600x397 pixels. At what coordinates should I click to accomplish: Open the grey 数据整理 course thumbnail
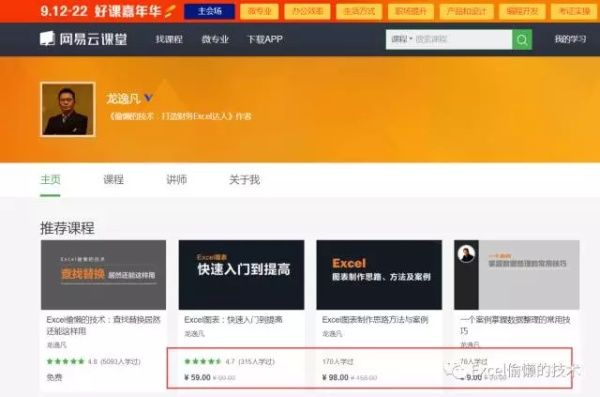click(517, 275)
